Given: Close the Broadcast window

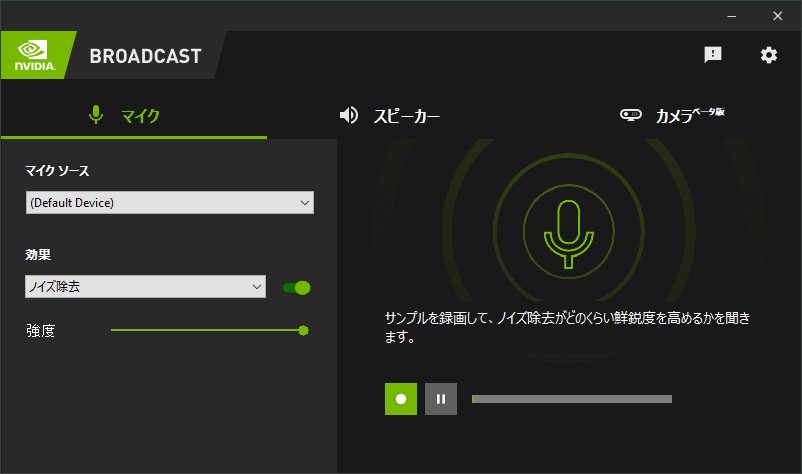Looking at the screenshot, I should [x=777, y=16].
